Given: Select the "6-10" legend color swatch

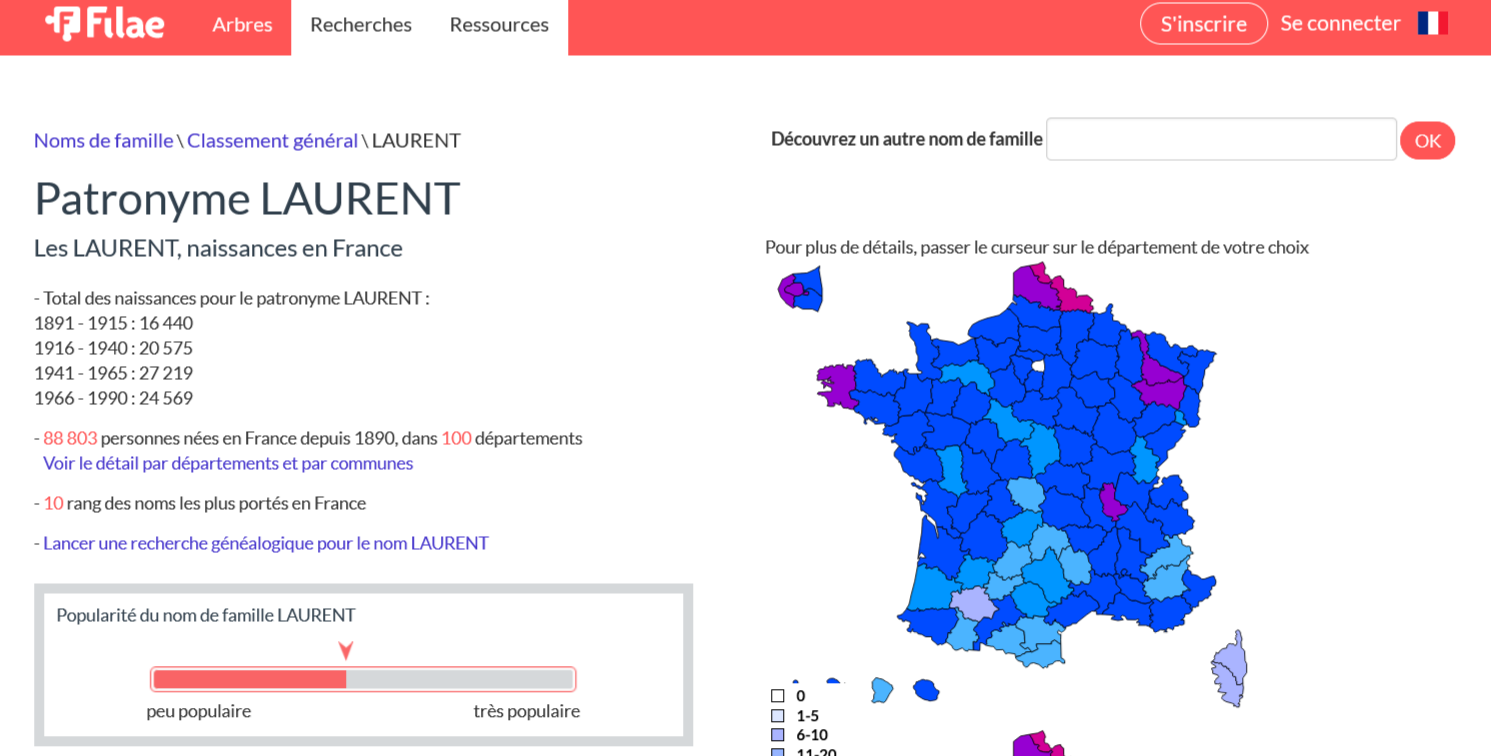Looking at the screenshot, I should (x=776, y=735).
